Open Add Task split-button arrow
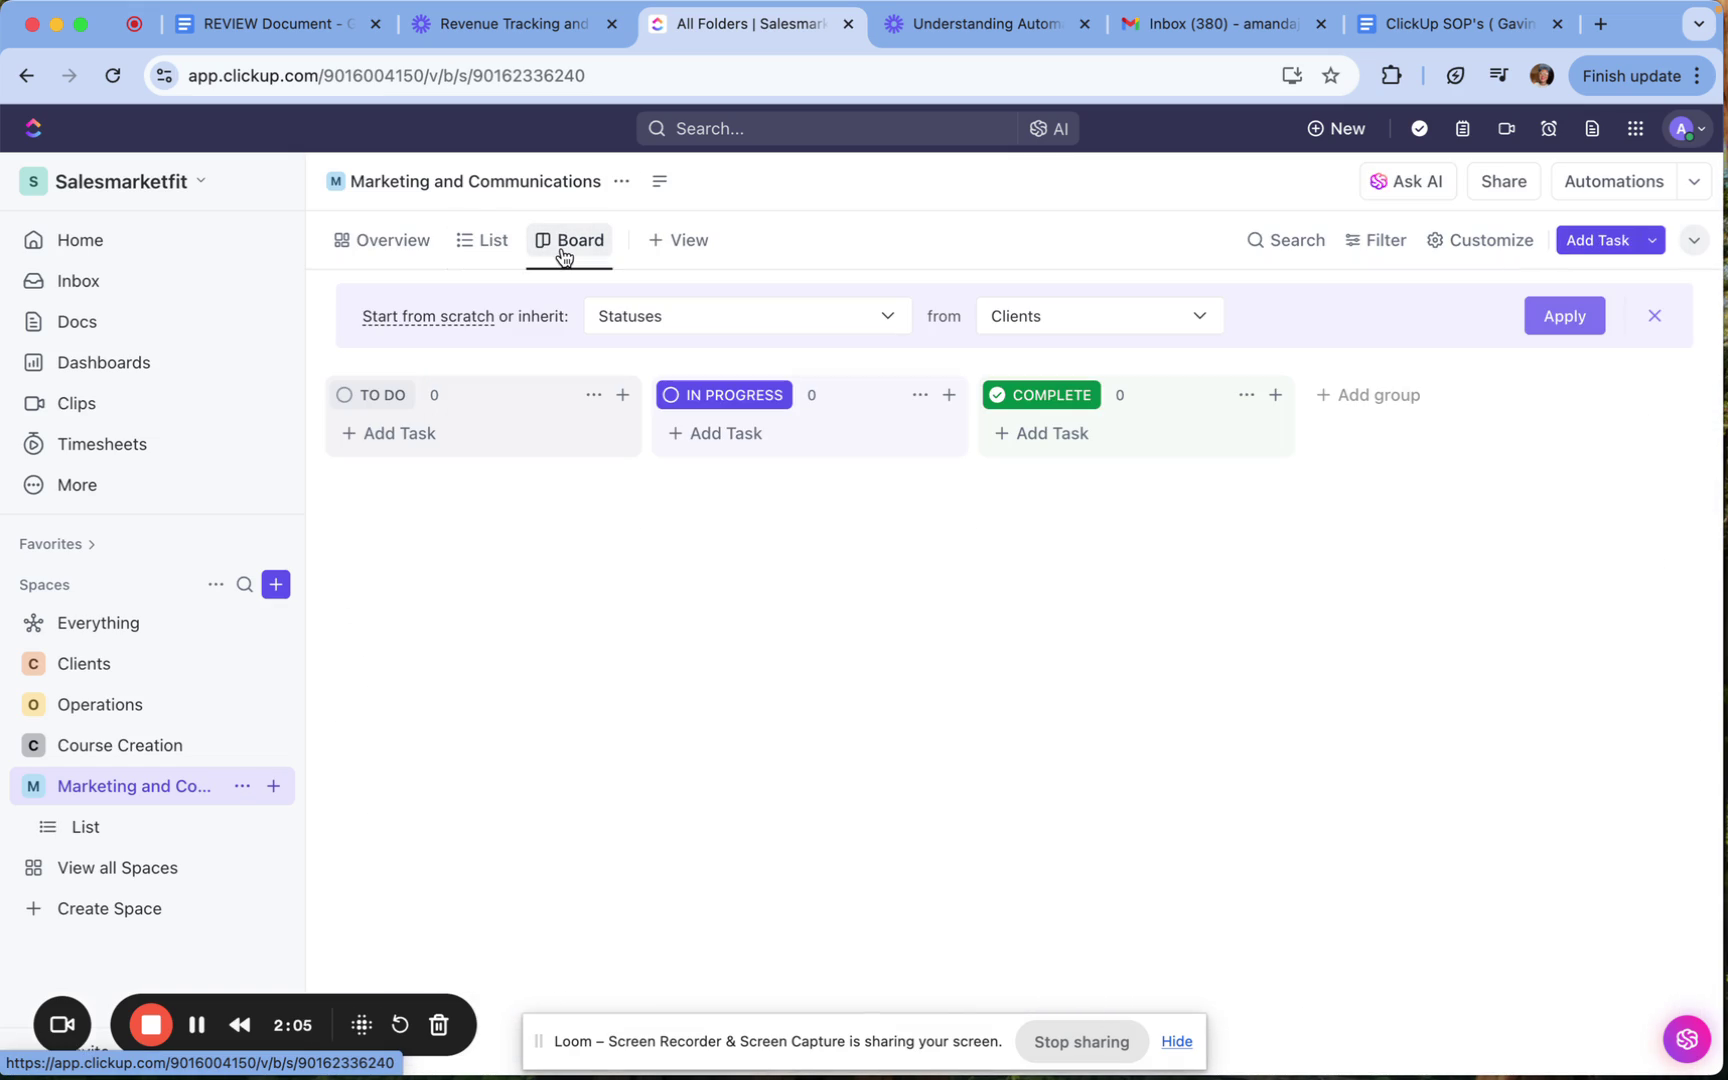This screenshot has width=1728, height=1080. point(1653,240)
